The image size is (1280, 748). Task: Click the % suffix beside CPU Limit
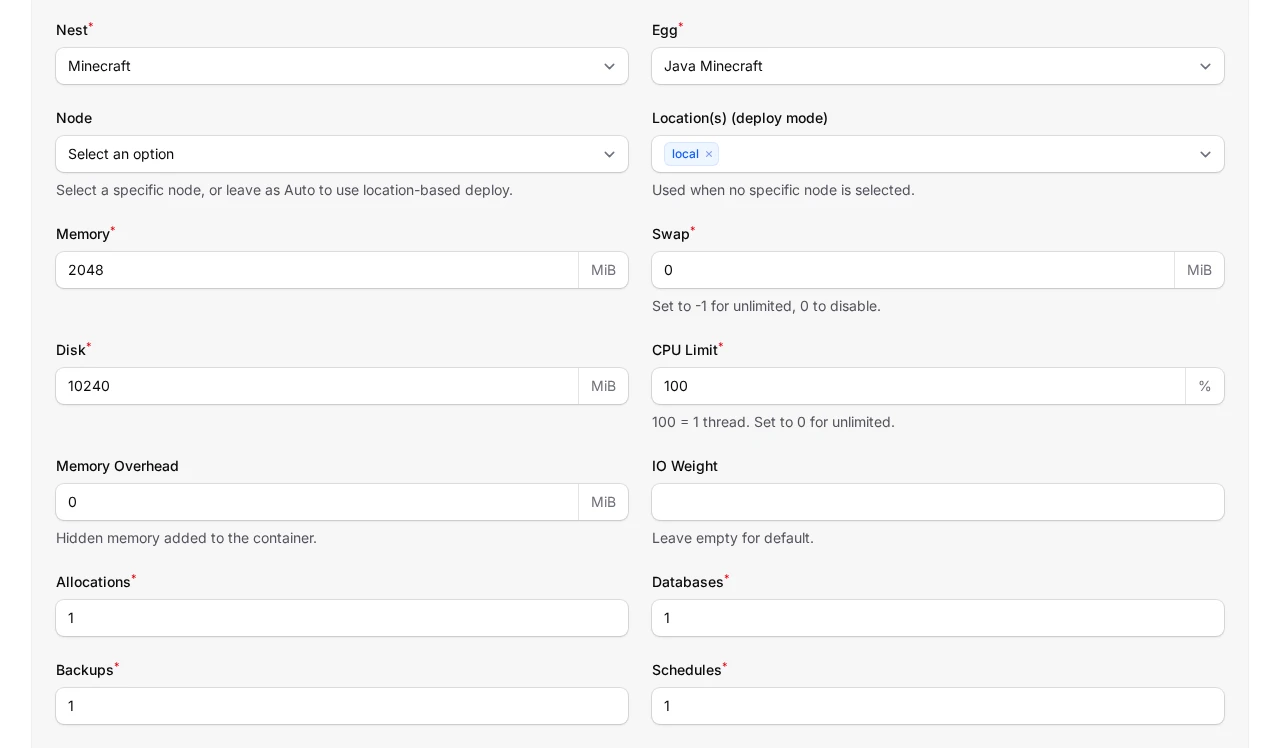tap(1205, 386)
